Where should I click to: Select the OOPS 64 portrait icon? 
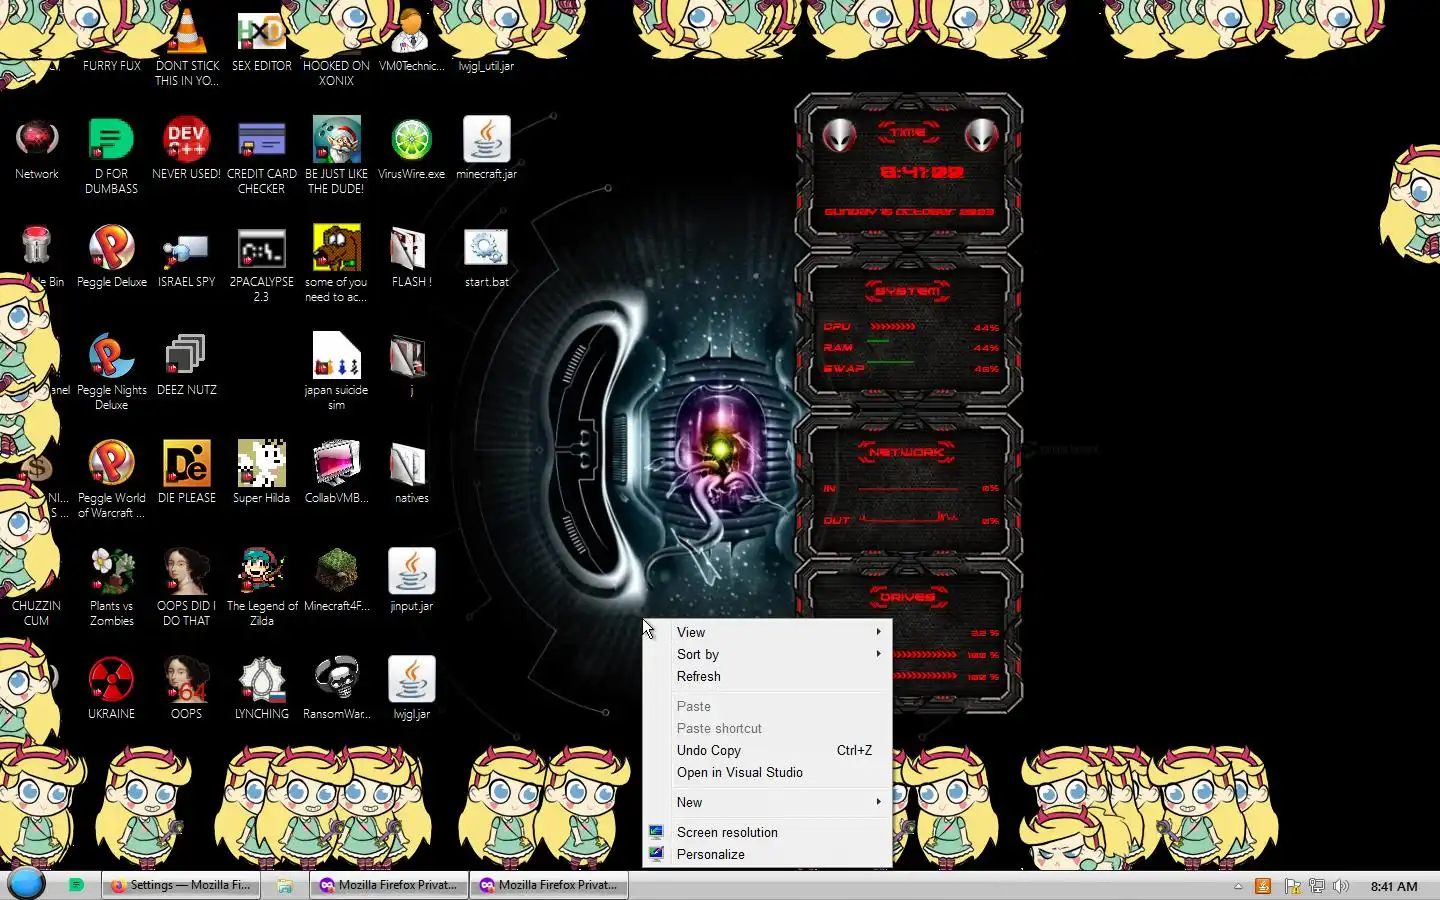187,680
